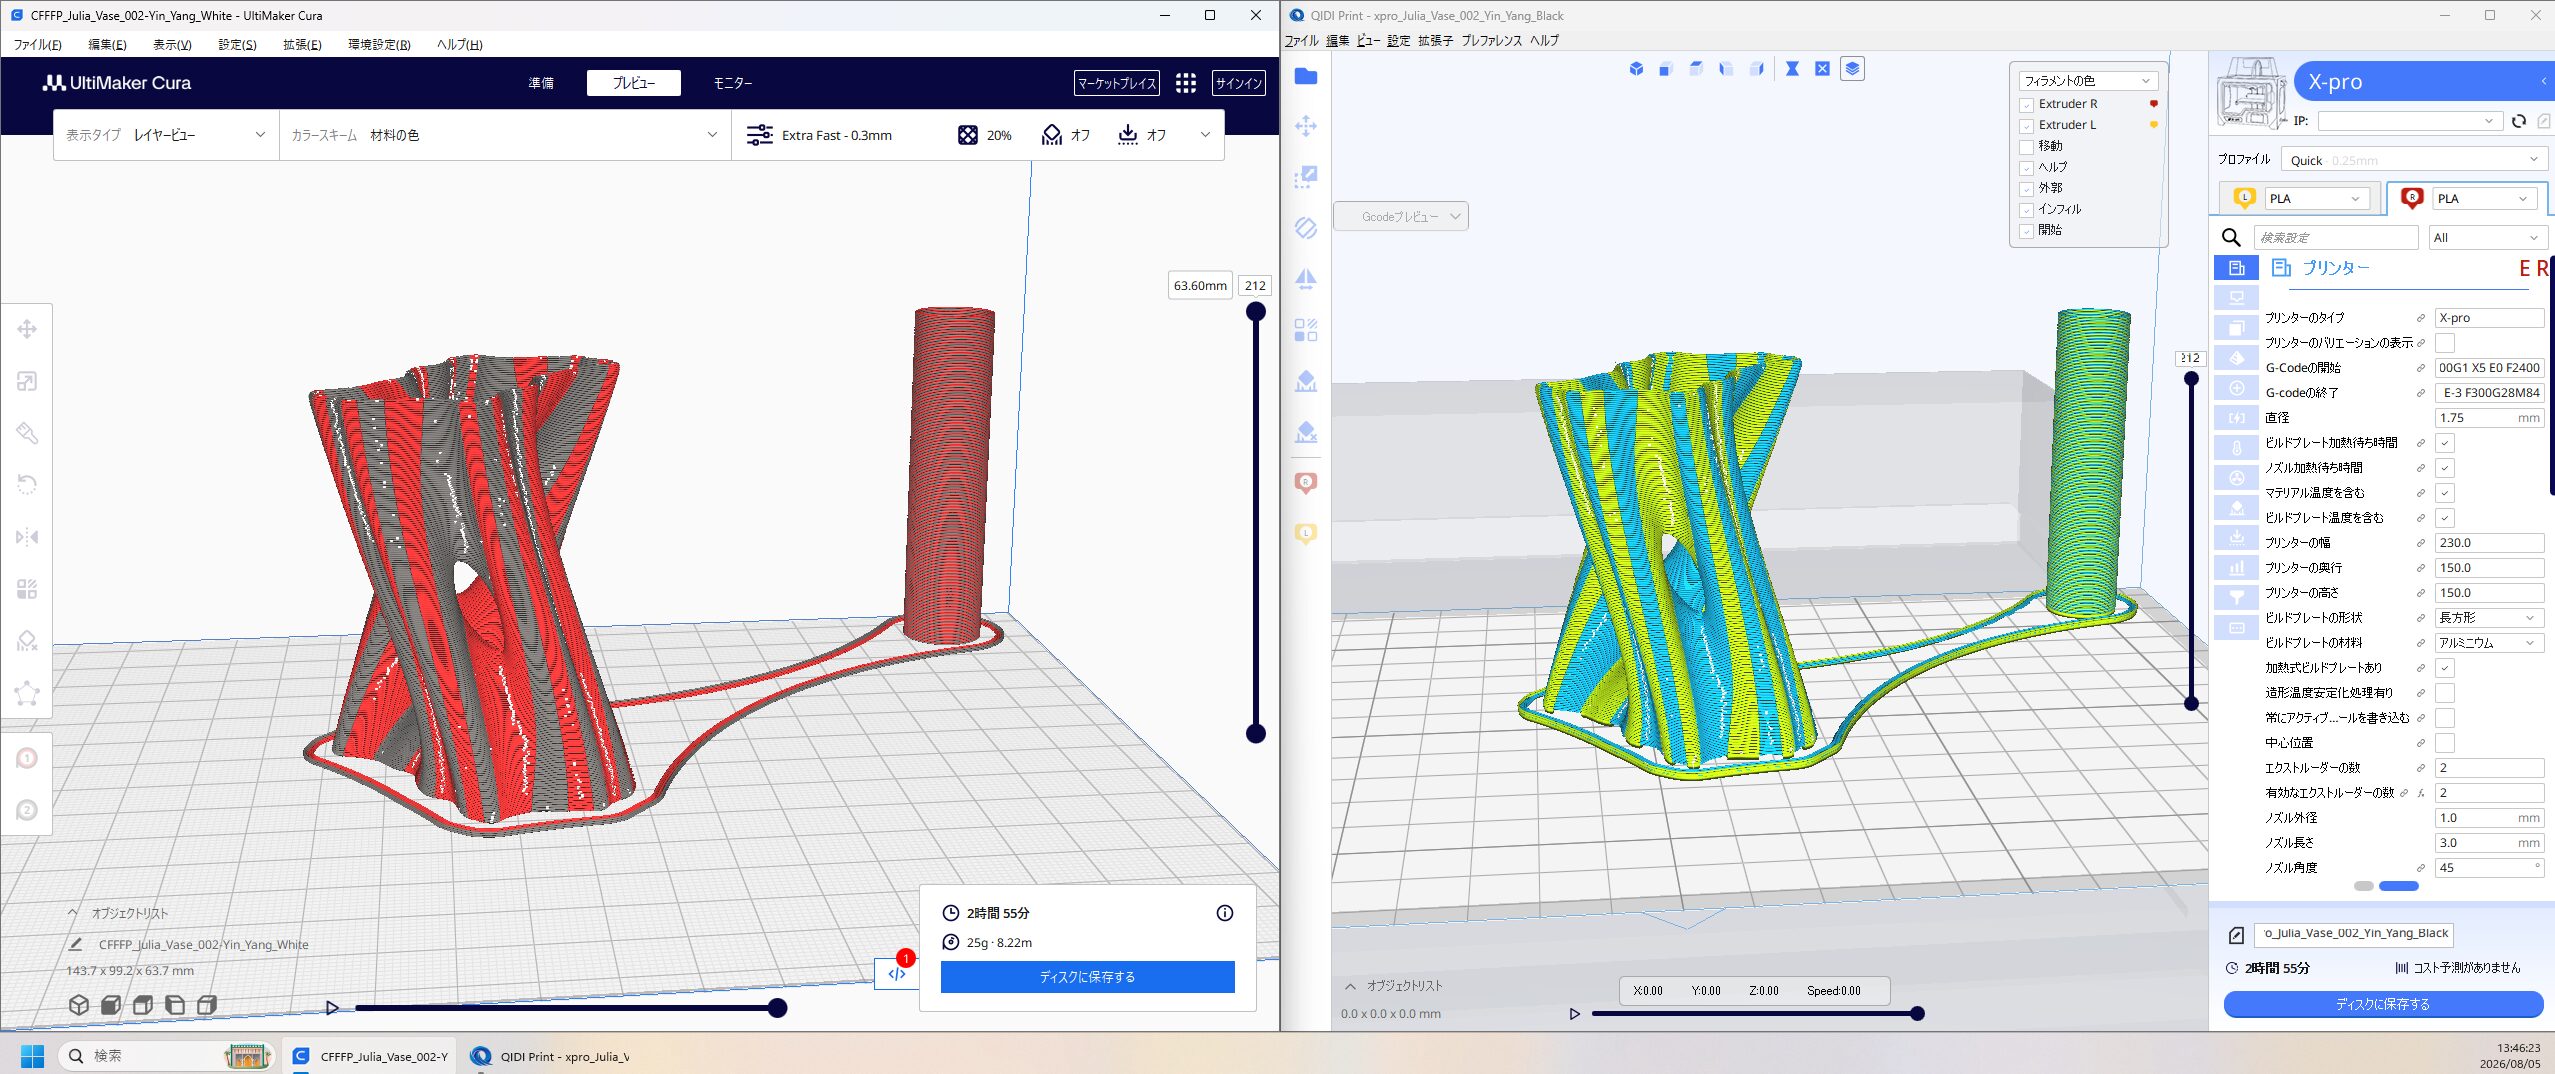Click the QIDI file name edit icon

[x=2237, y=935]
